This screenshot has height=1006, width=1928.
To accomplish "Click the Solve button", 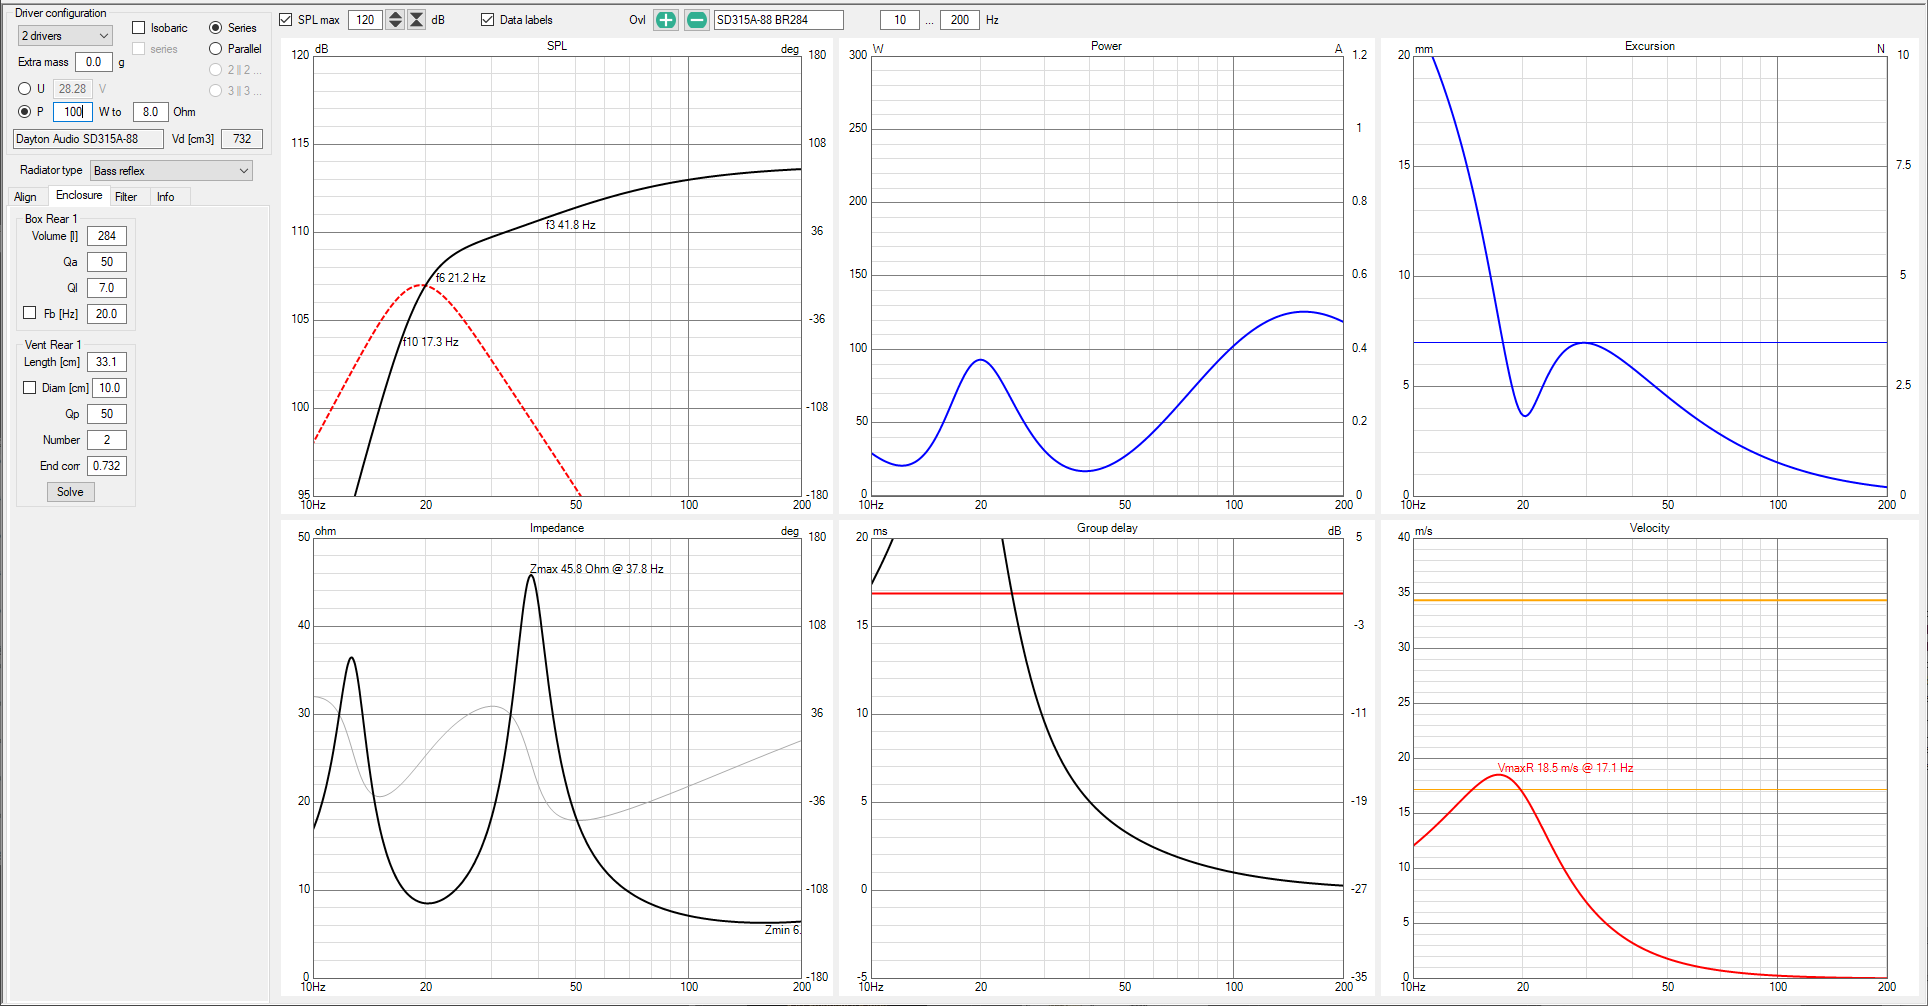I will pos(70,492).
